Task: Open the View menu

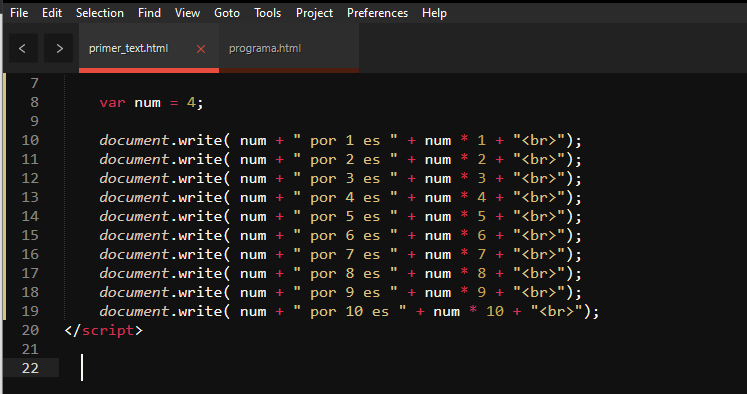Action: tap(187, 13)
